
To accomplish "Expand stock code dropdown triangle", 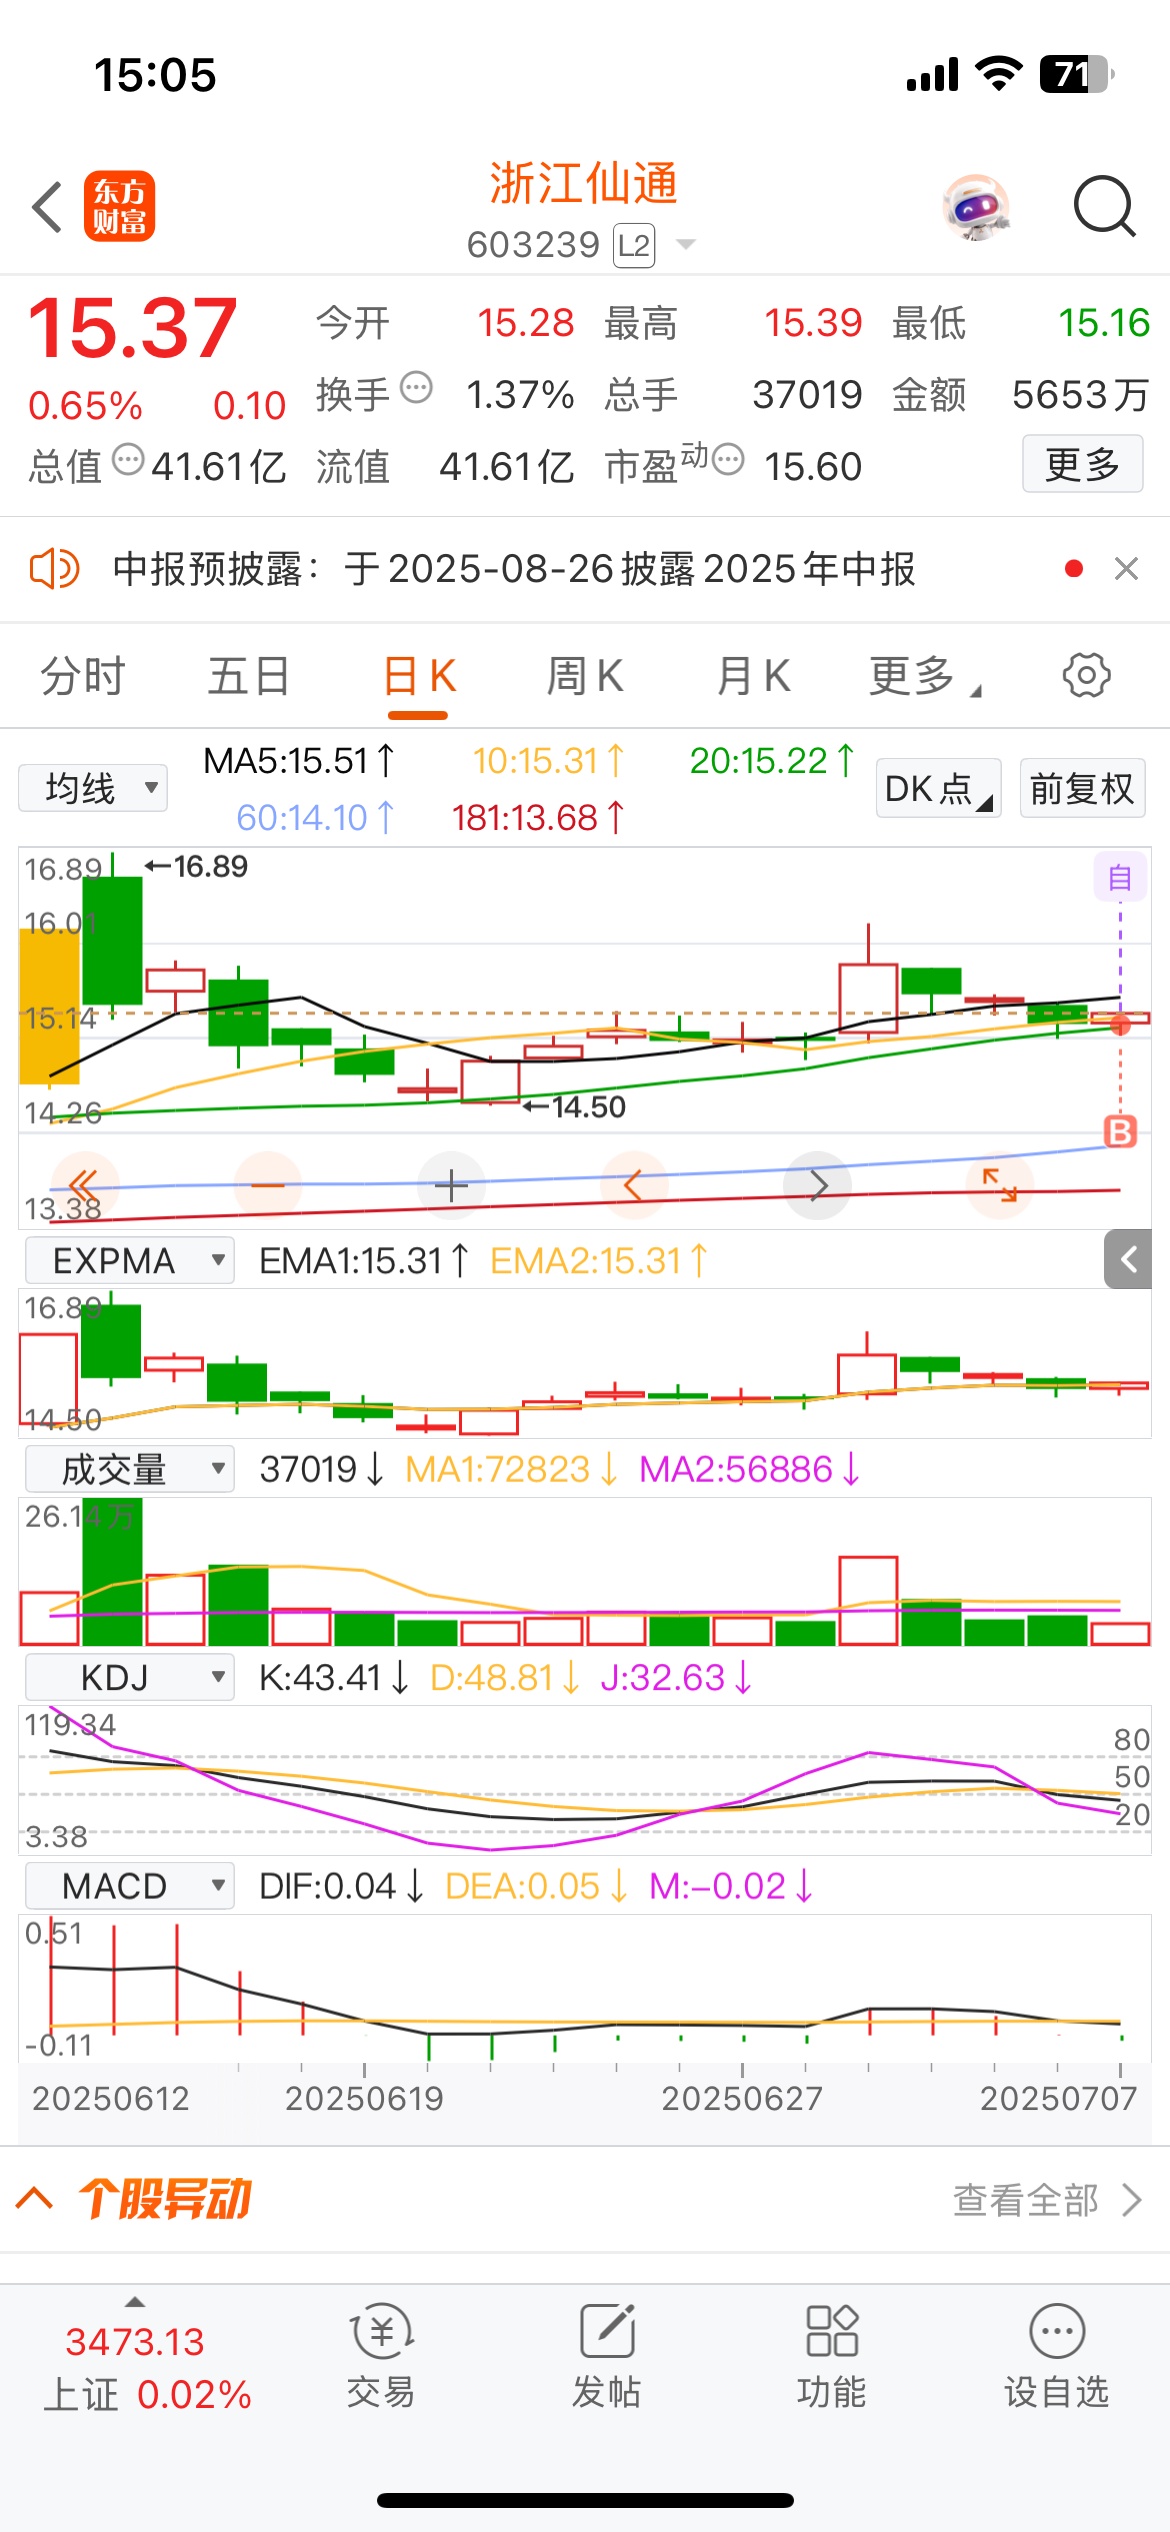I will click(686, 244).
